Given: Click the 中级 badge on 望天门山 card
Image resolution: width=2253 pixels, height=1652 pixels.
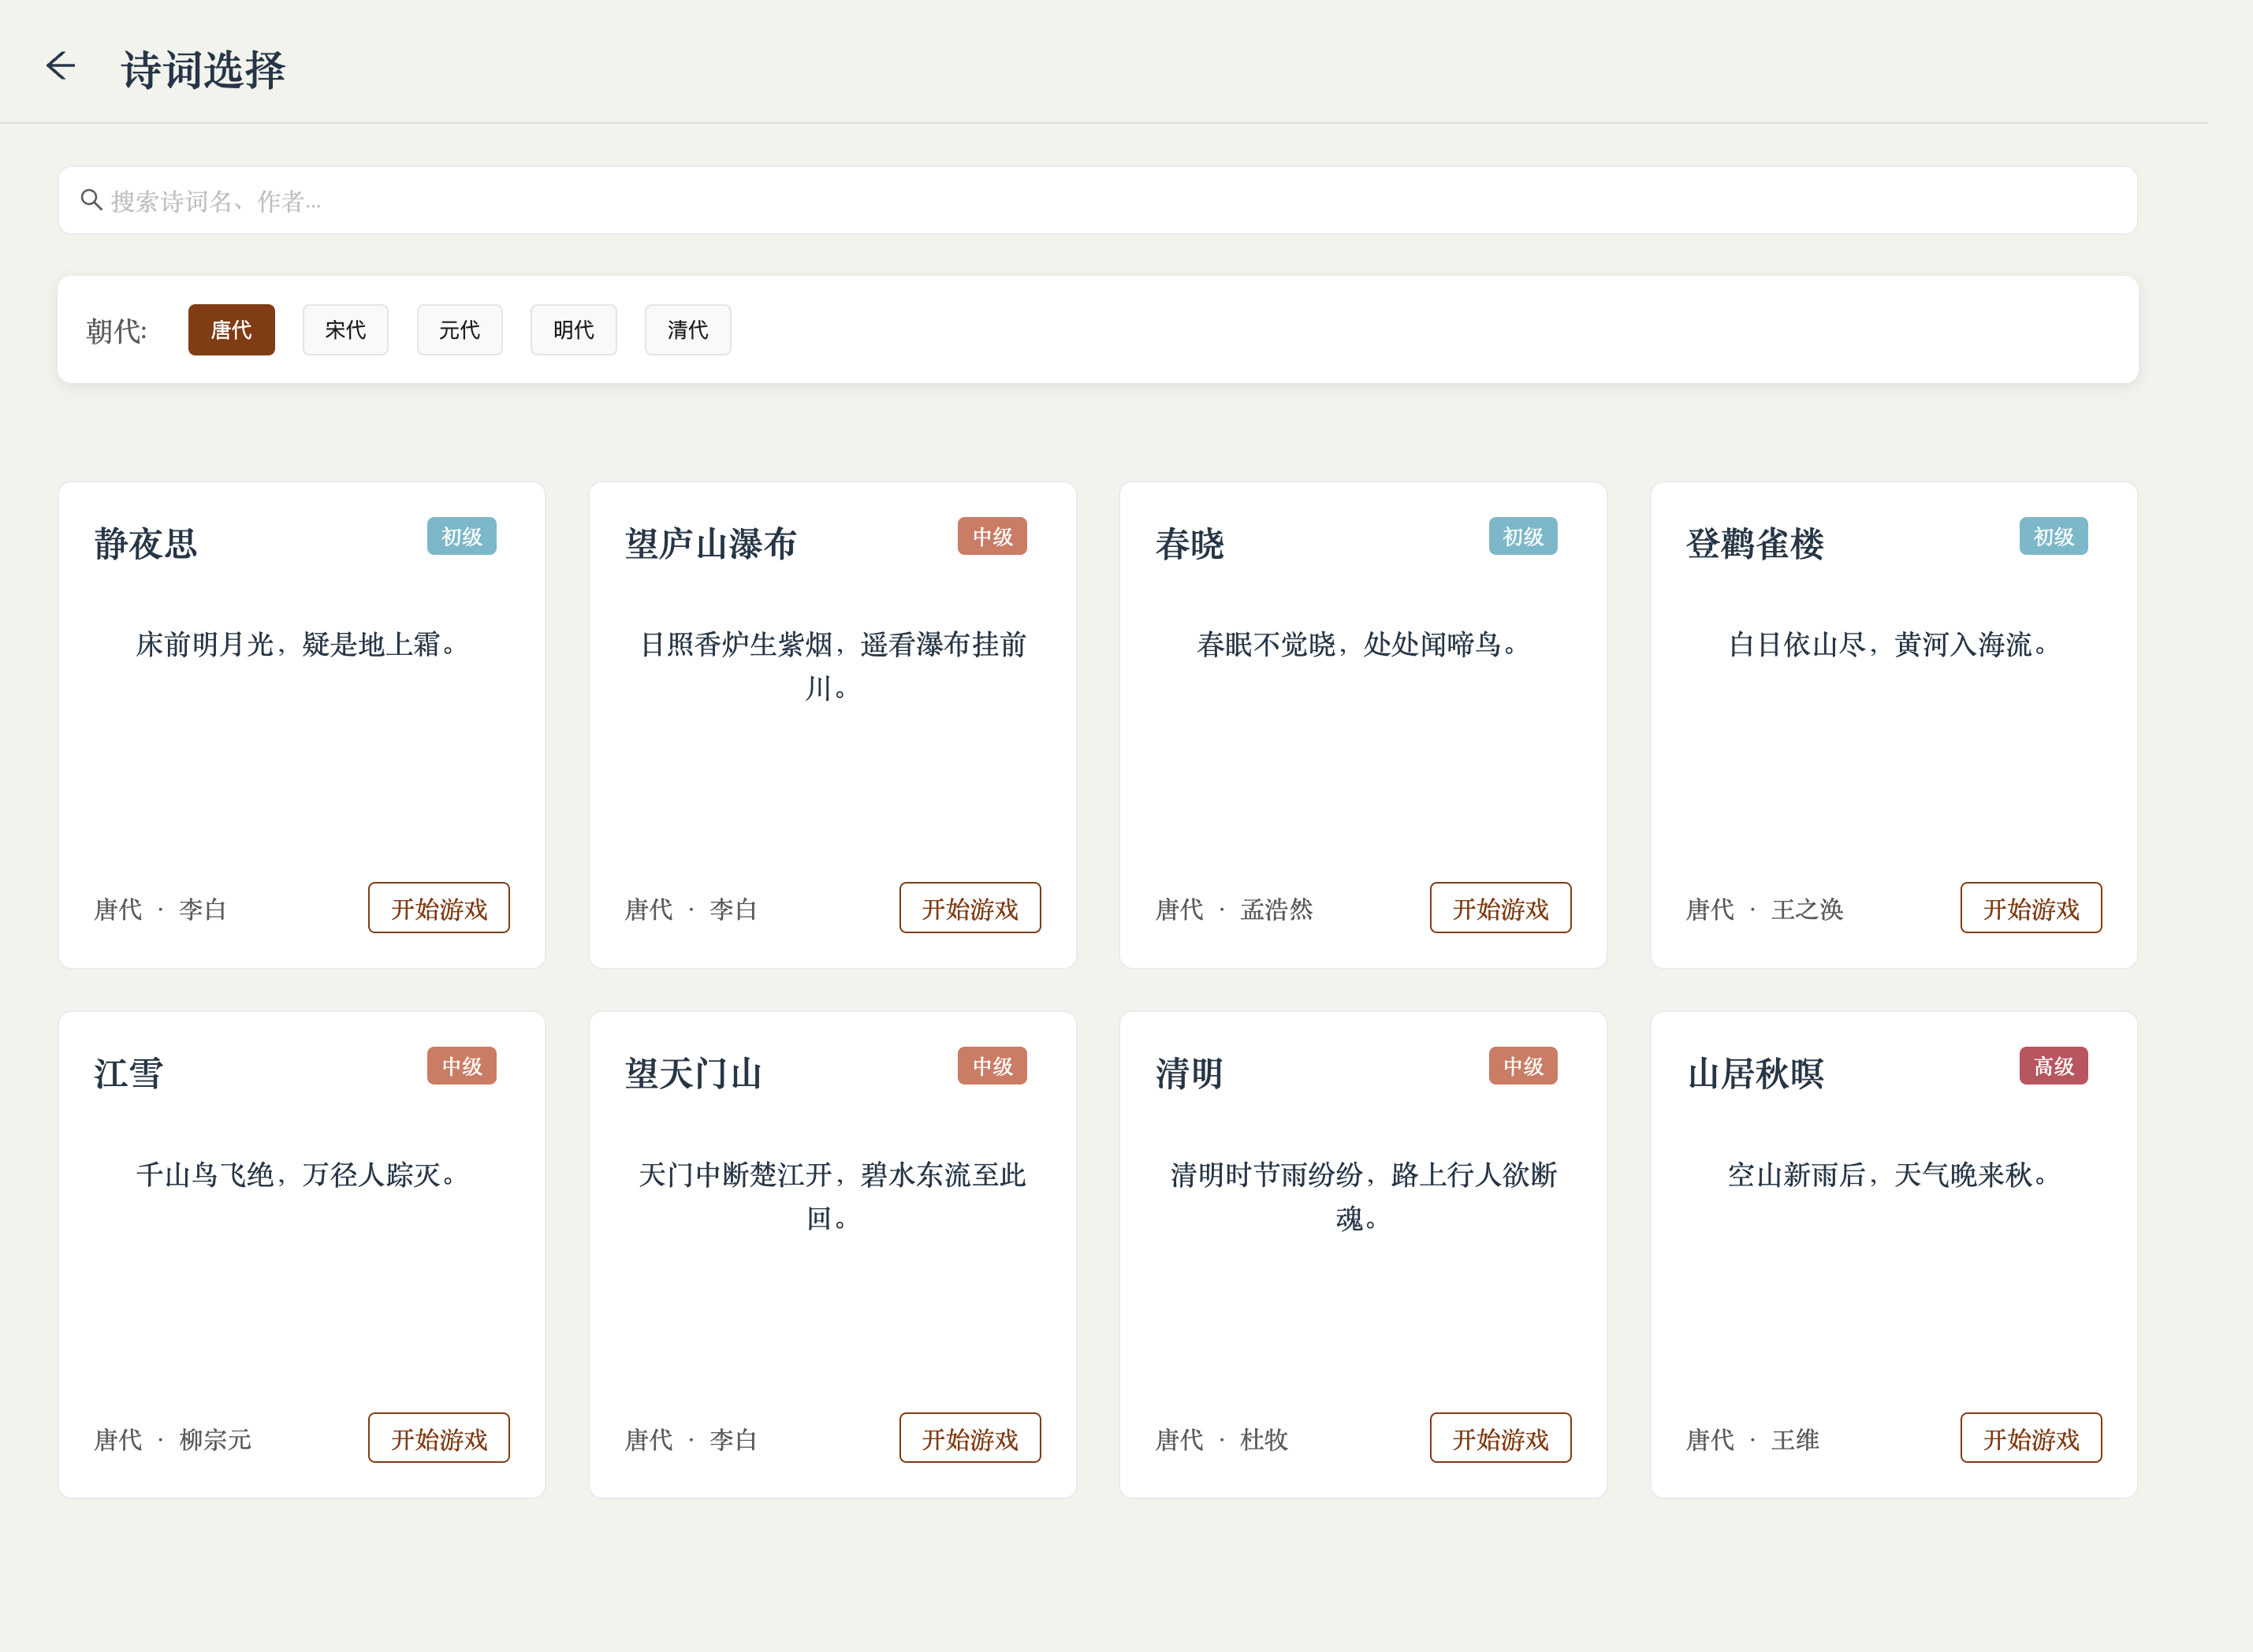Looking at the screenshot, I should click(x=992, y=1066).
